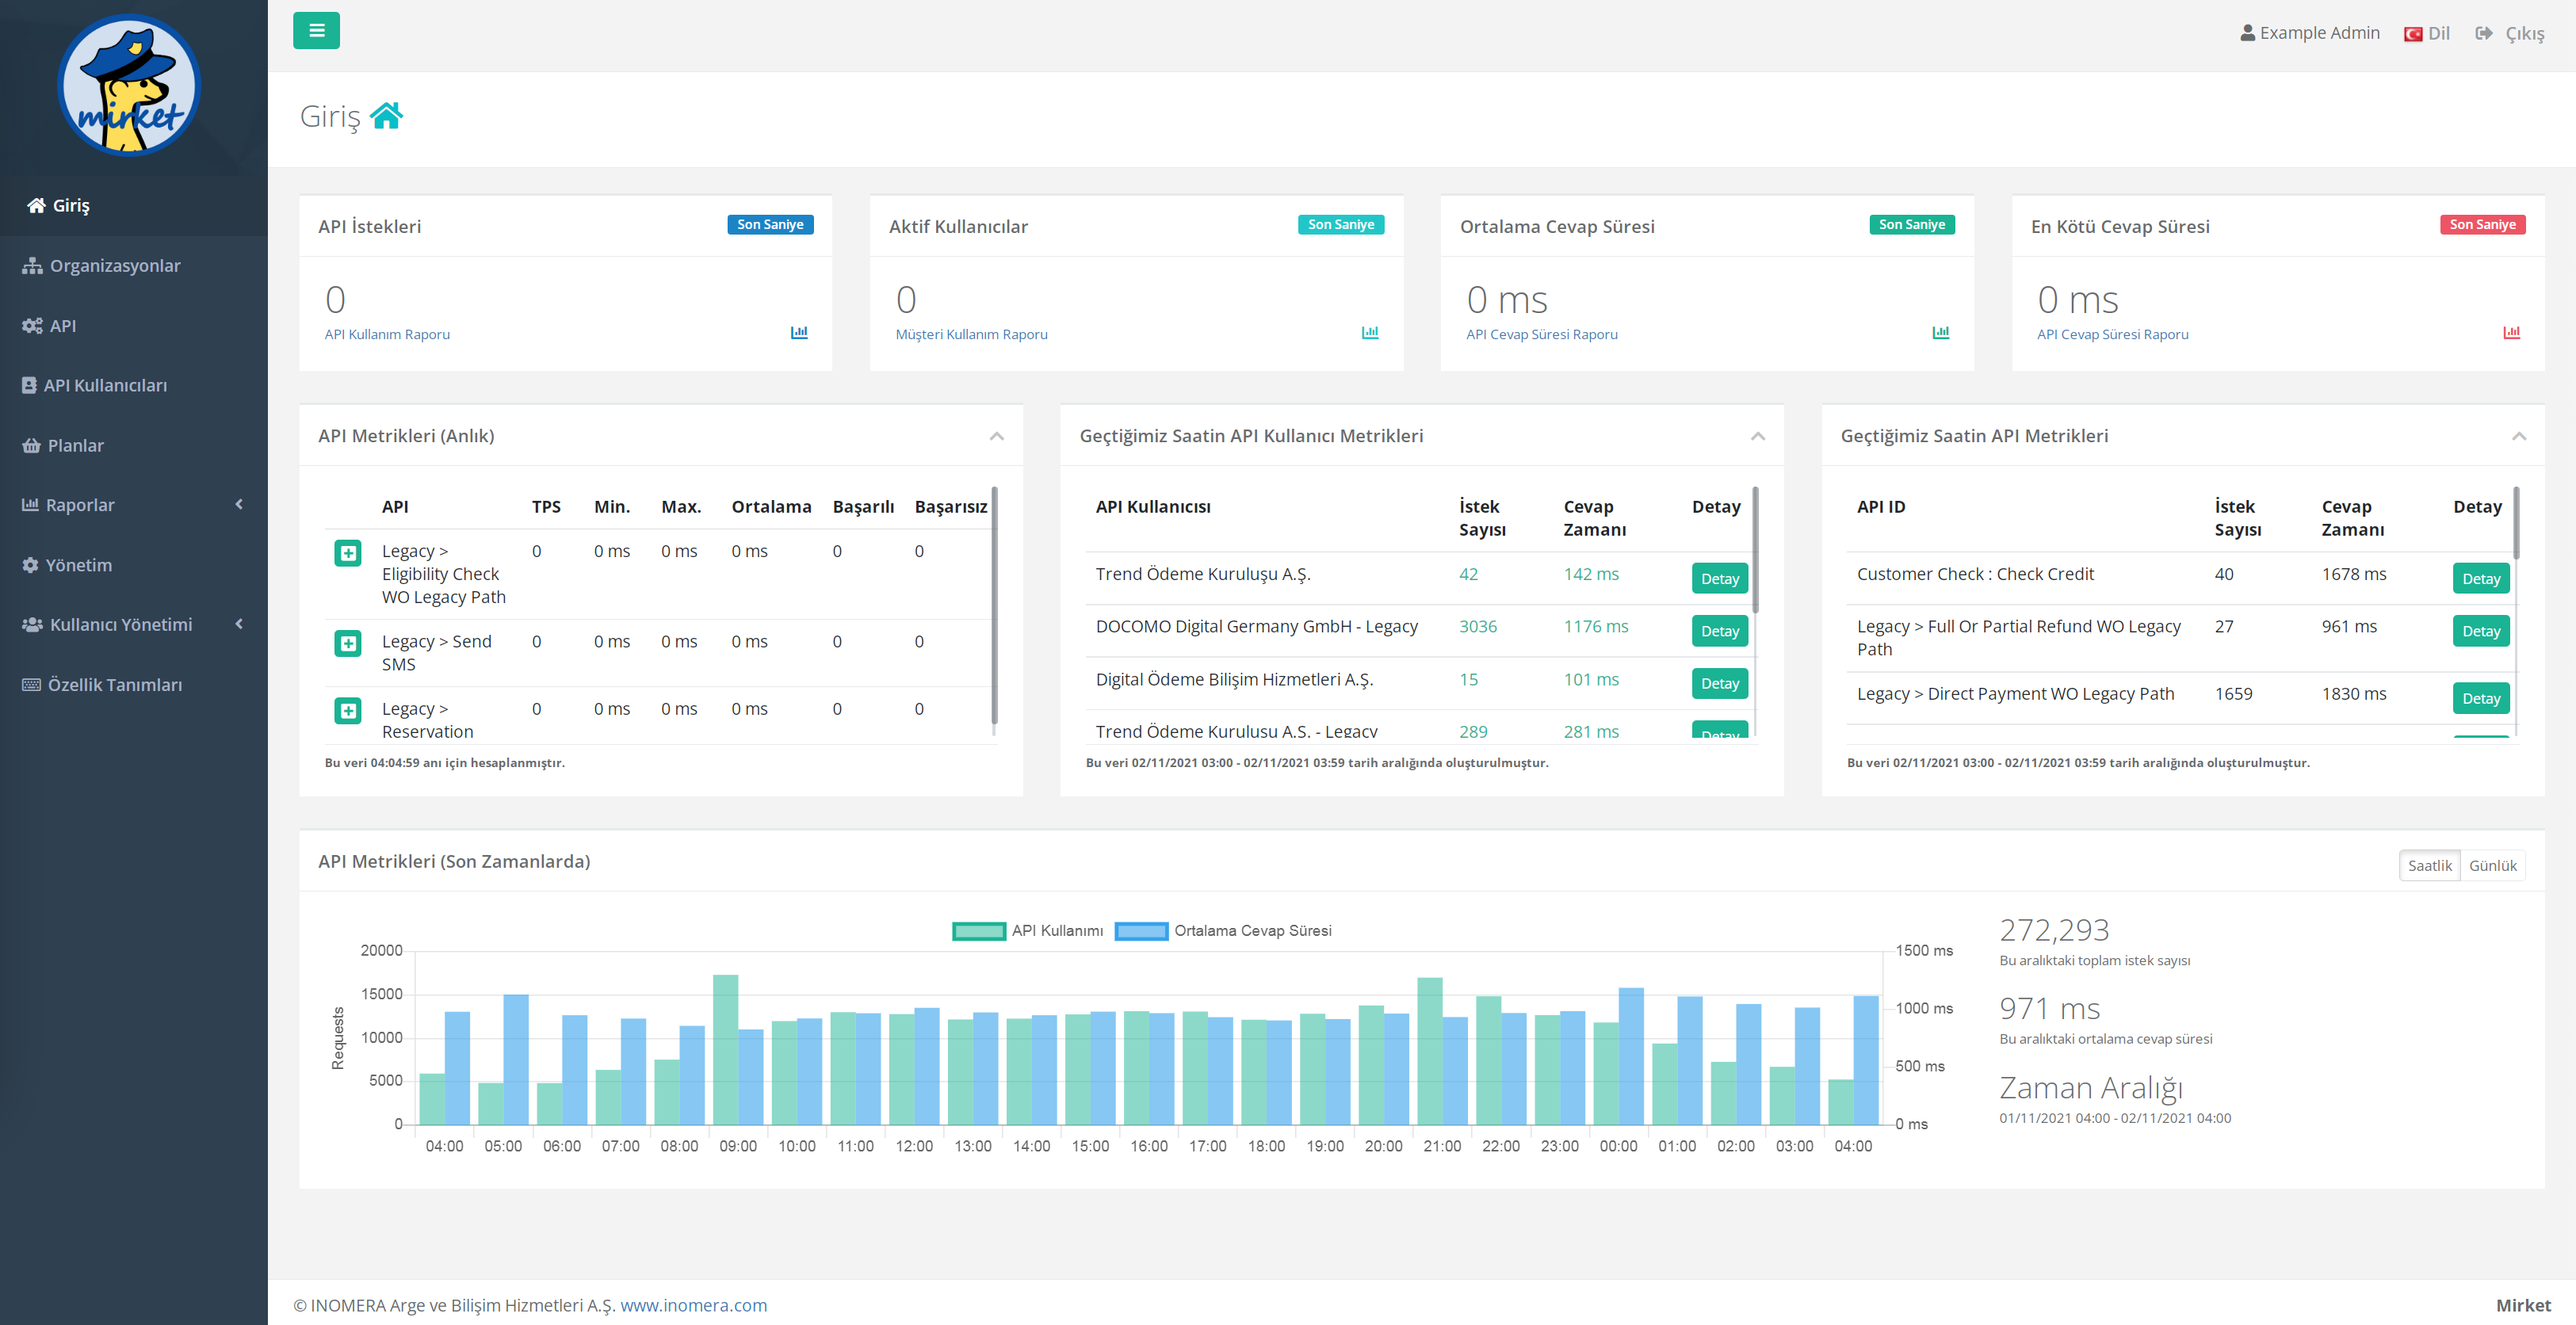
Task: Go to Giriş in the sidebar
Action: (134, 205)
